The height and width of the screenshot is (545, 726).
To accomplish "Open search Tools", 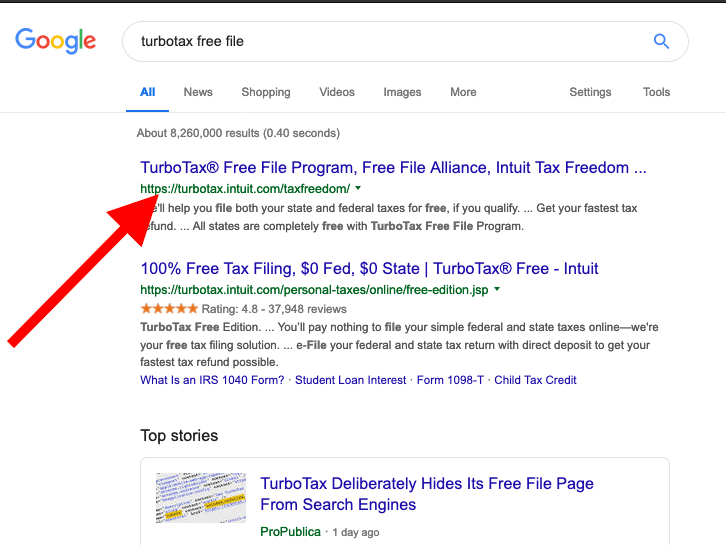I will [656, 92].
